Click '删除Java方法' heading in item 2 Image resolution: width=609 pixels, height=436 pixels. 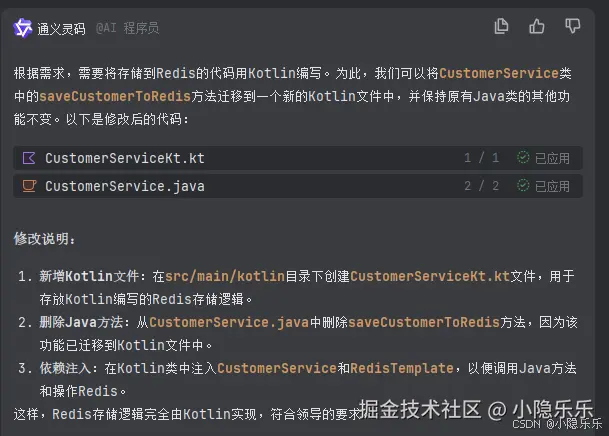pos(81,322)
